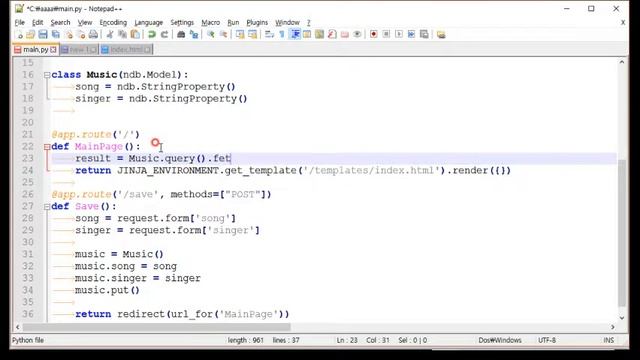Undo the last edit via toolbar
Viewport: 640px width, 360px height.
152,35
